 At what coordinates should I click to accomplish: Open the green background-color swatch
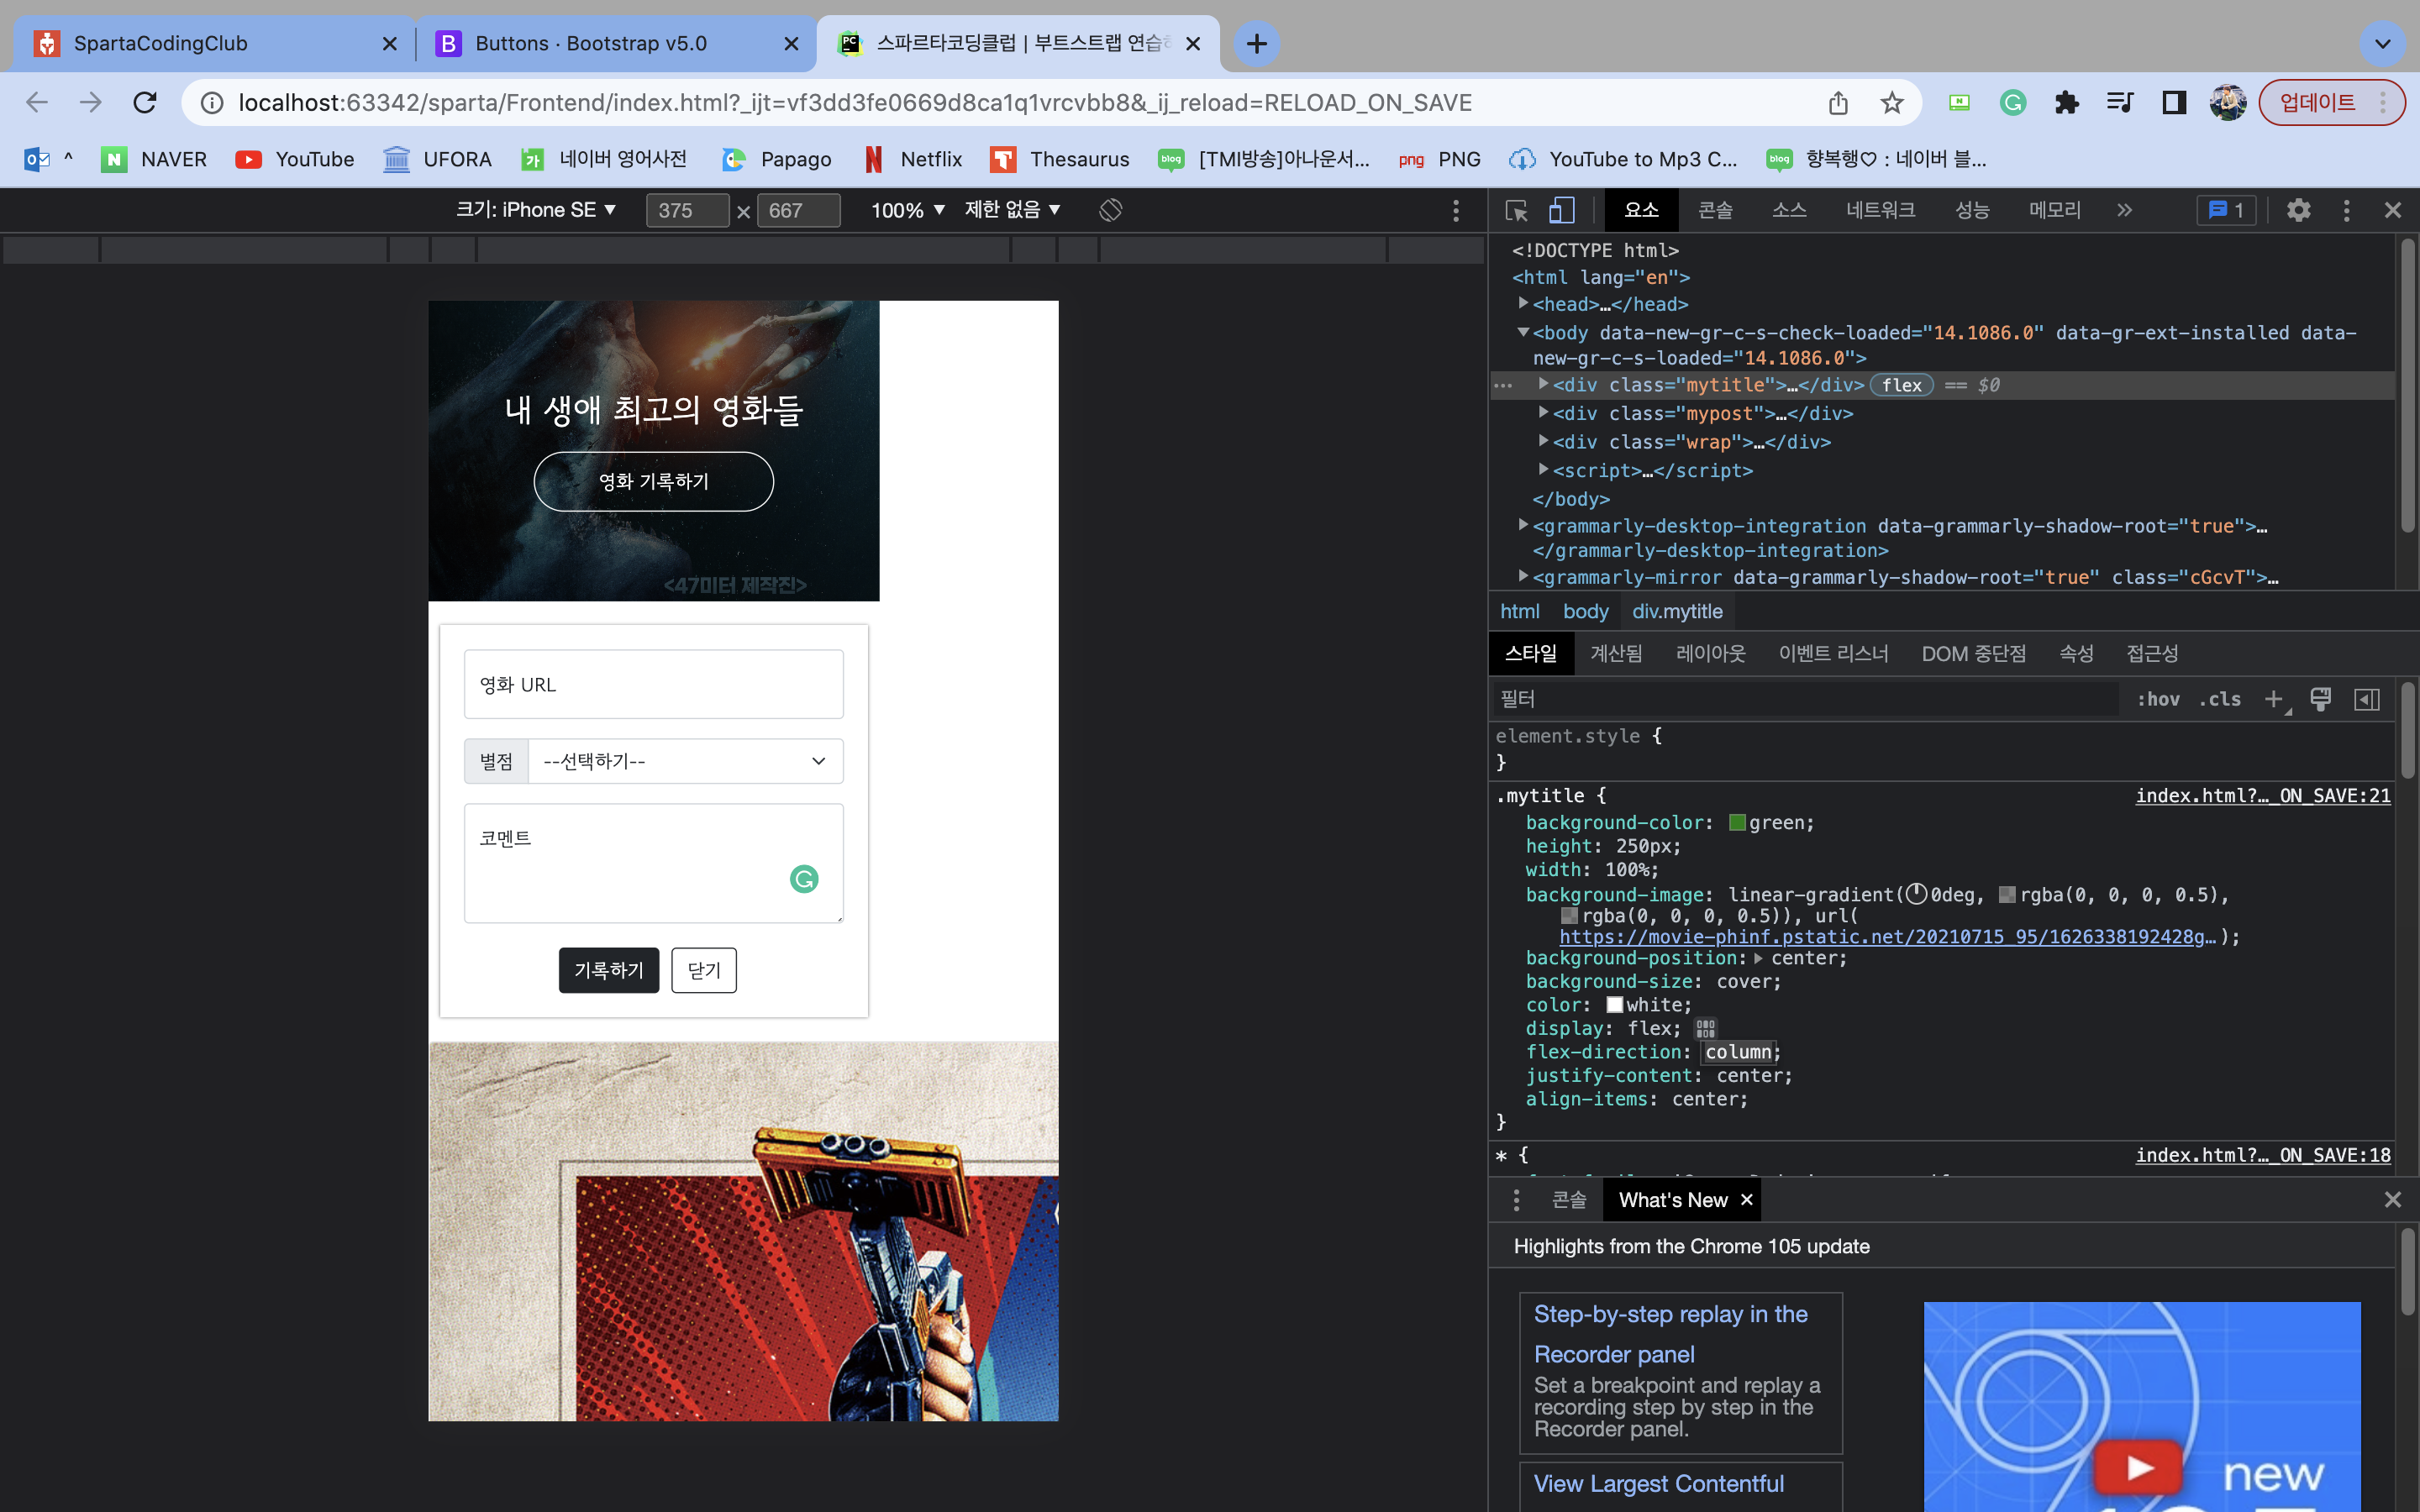(x=1737, y=823)
